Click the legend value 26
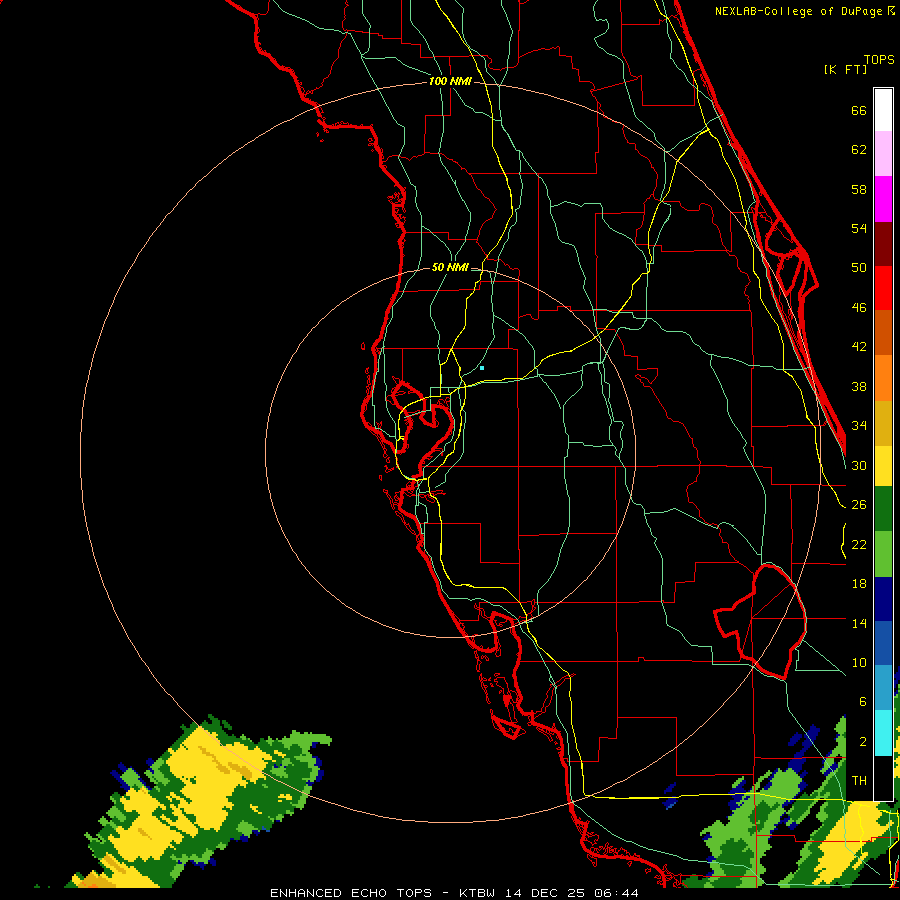The width and height of the screenshot is (900, 900). (859, 505)
